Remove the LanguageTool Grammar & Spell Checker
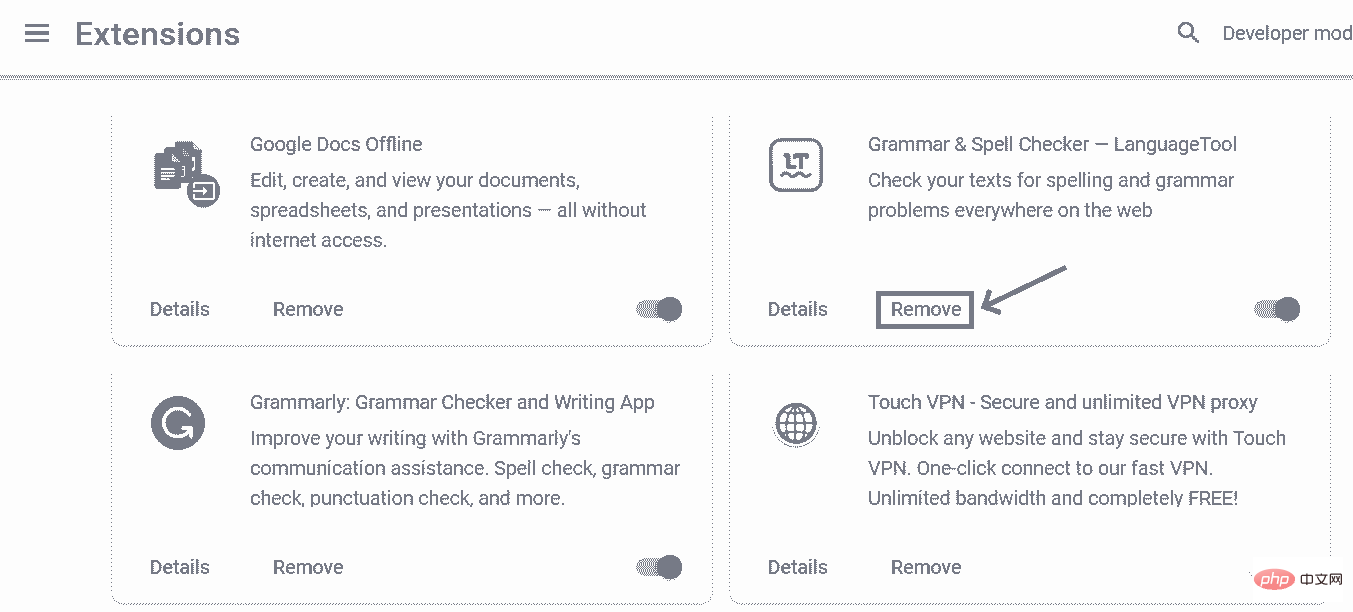 [926, 309]
